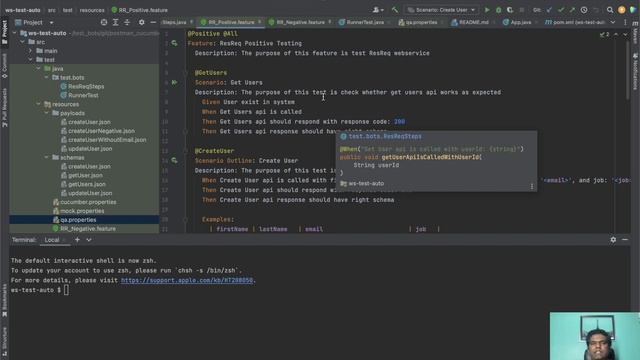Image resolution: width=640 pixels, height=360 pixels.
Task: Collapse the payloads folder
Action: click(47, 113)
